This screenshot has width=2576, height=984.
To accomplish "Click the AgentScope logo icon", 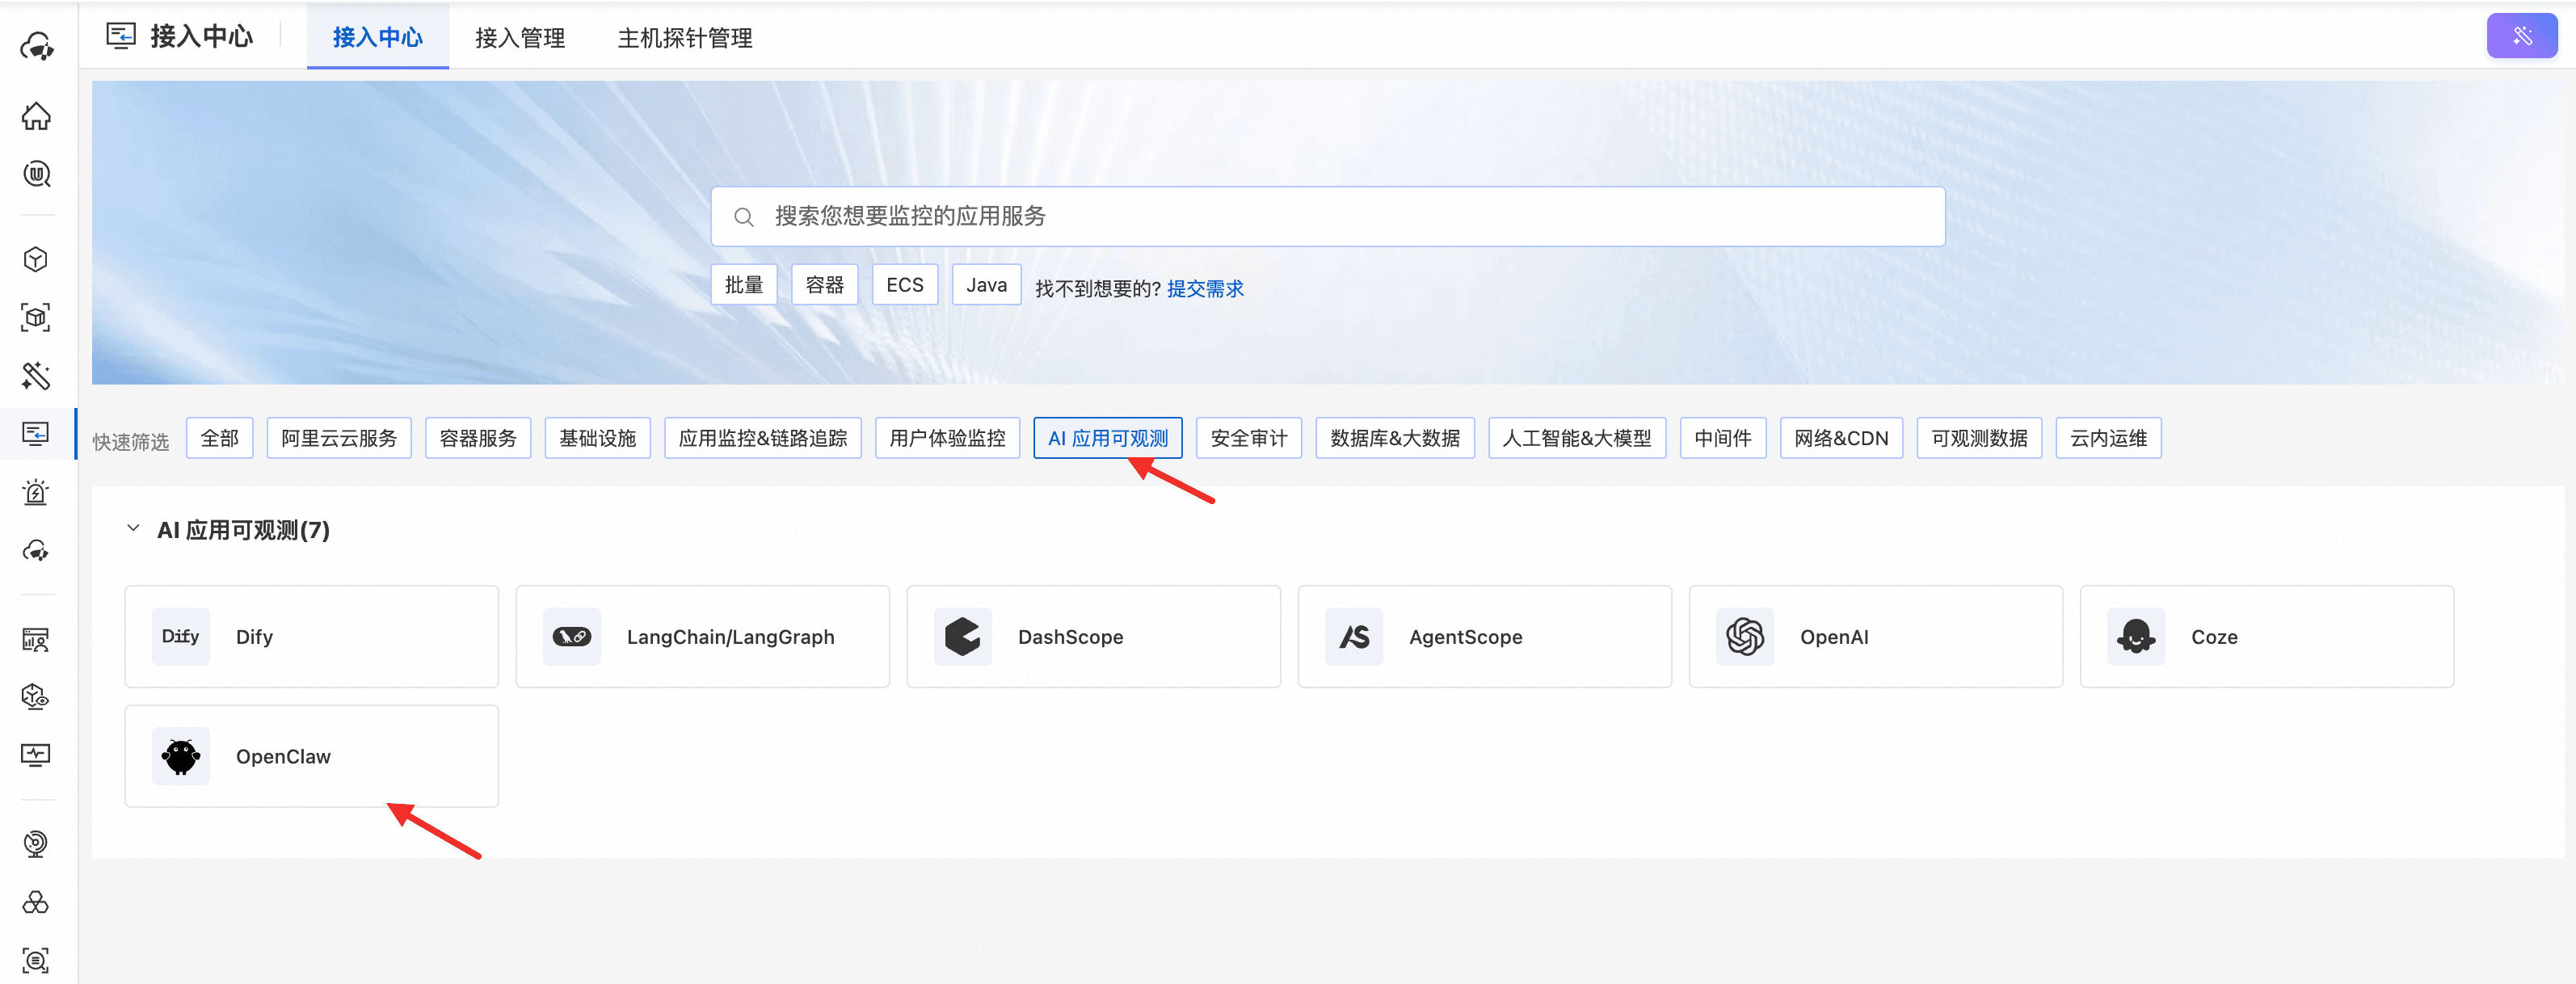I will tap(1353, 637).
